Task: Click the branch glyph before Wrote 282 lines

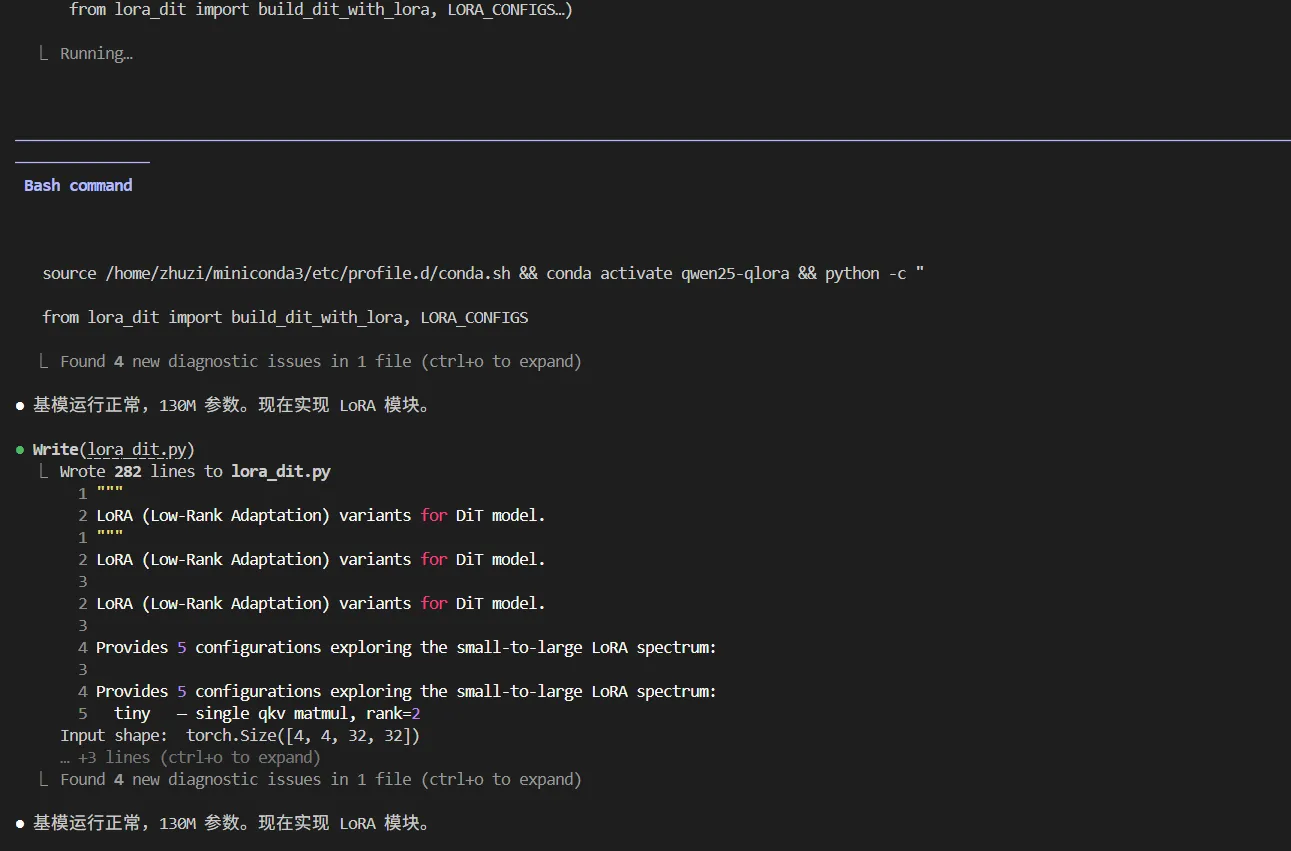Action: point(44,472)
